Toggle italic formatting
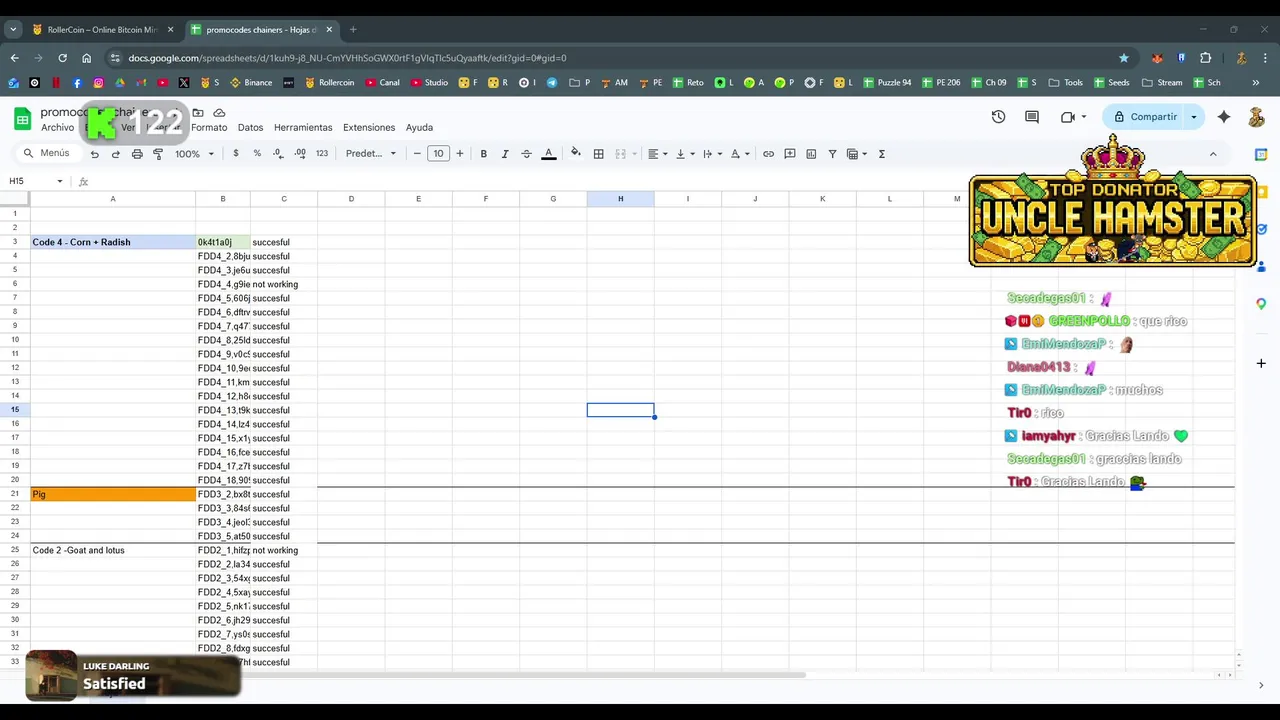Screen dimensions: 1280x720 point(504,154)
